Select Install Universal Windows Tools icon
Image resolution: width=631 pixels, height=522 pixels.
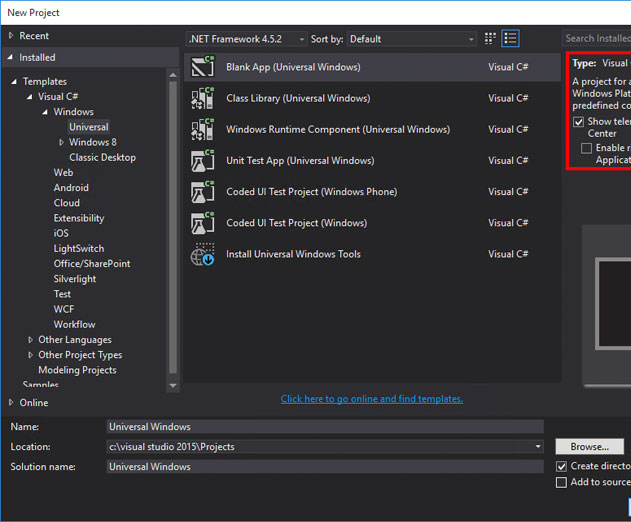(202, 254)
